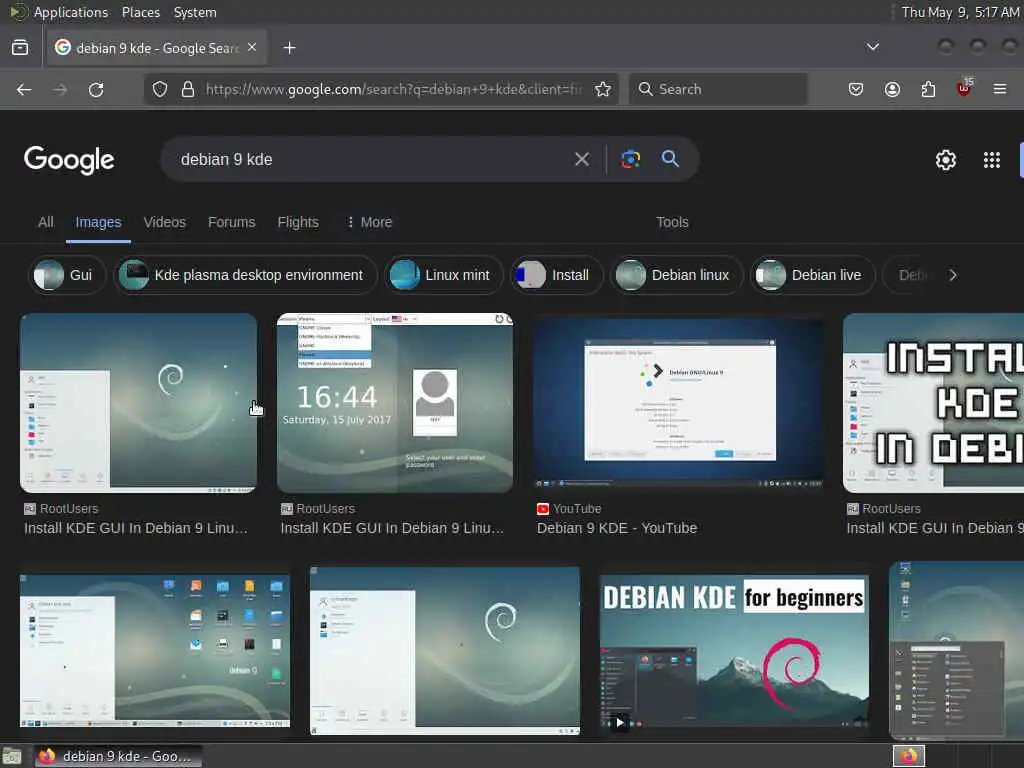Reload the current page
Image resolution: width=1024 pixels, height=768 pixels.
(x=96, y=89)
